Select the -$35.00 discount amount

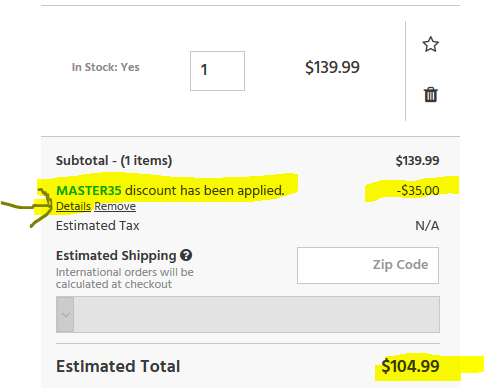tap(418, 190)
